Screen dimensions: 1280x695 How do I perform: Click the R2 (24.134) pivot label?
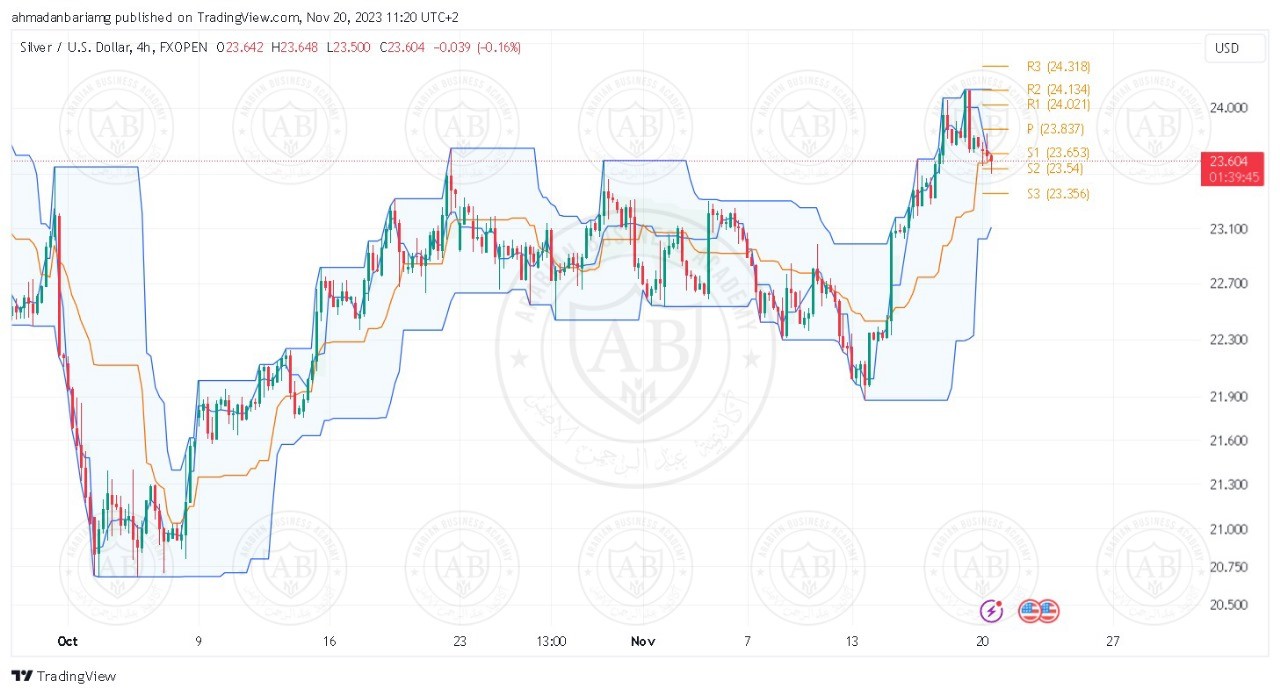pyautogui.click(x=1058, y=89)
